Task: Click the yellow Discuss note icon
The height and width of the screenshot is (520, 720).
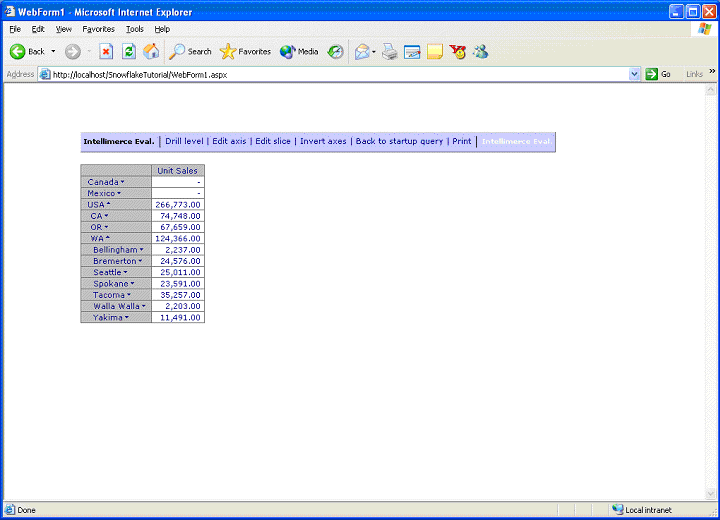Action: pos(434,51)
